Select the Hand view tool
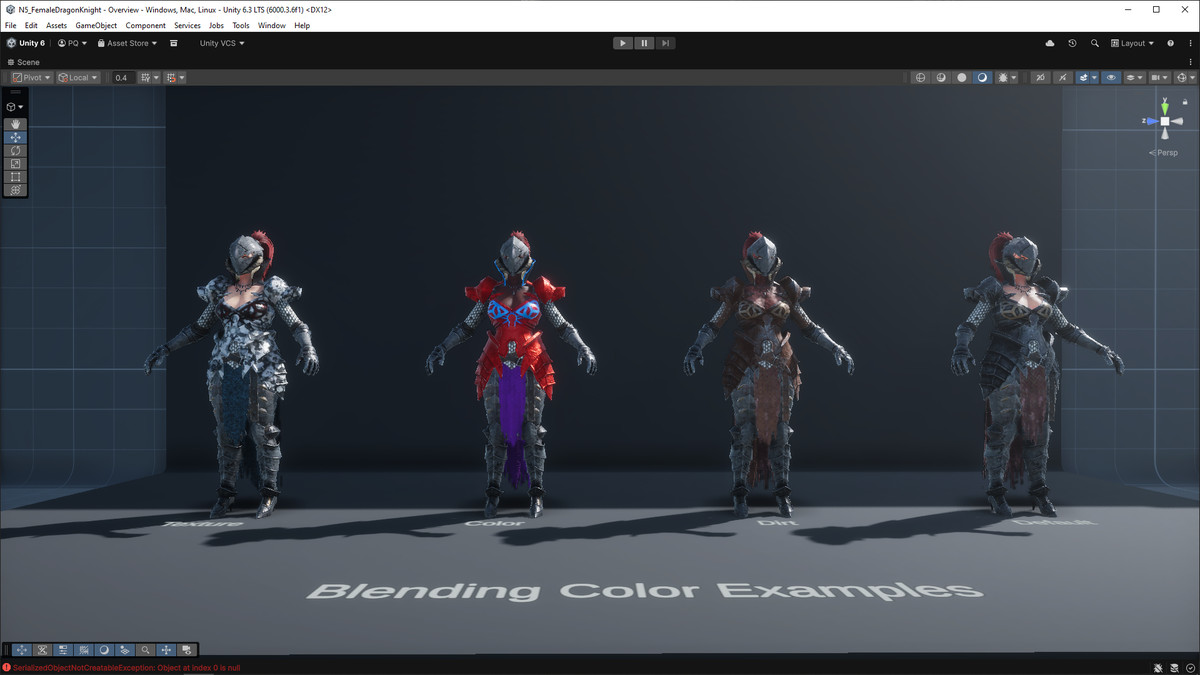This screenshot has height=675, width=1200. click(x=15, y=124)
